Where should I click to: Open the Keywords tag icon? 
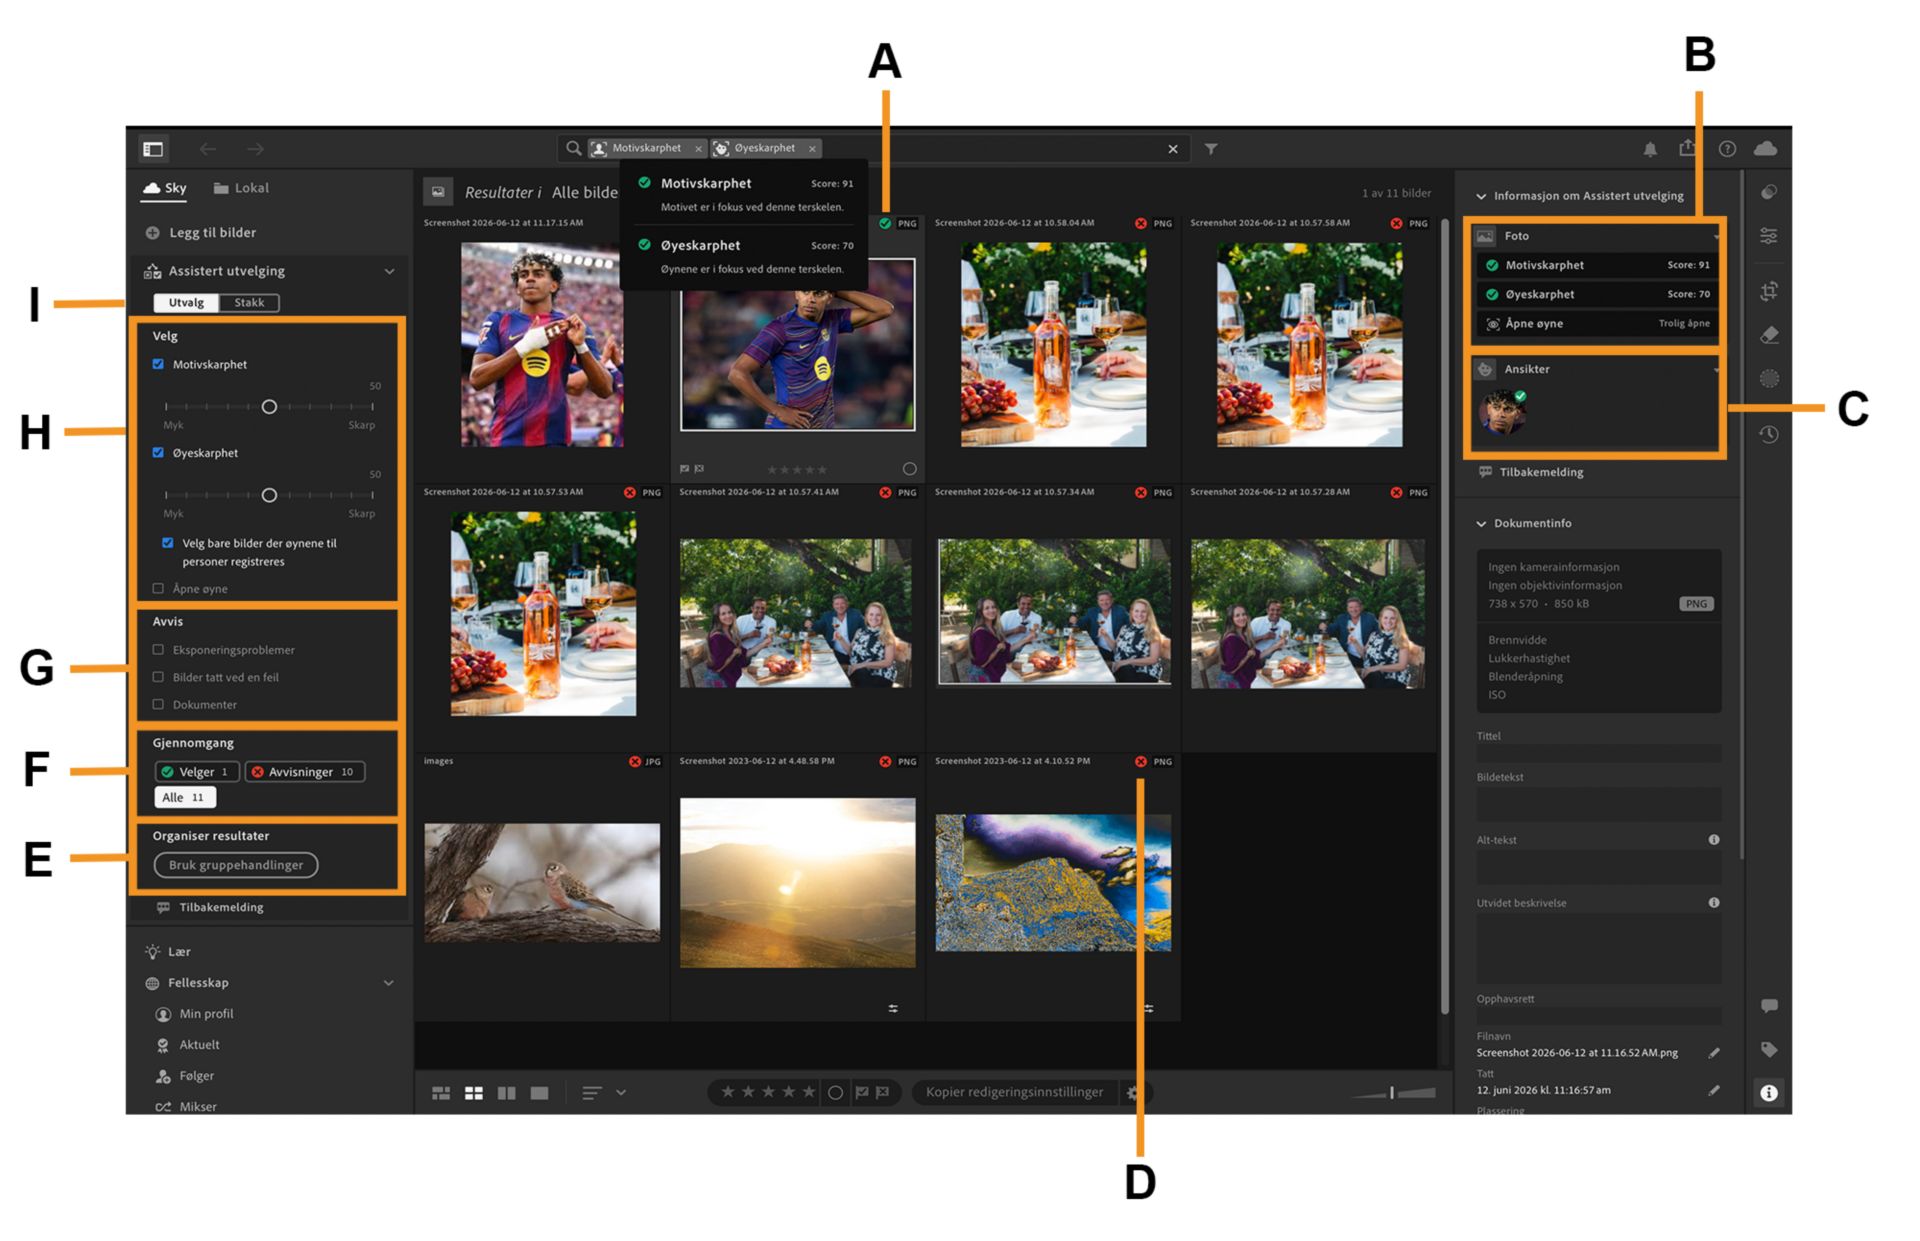pos(1769,1049)
